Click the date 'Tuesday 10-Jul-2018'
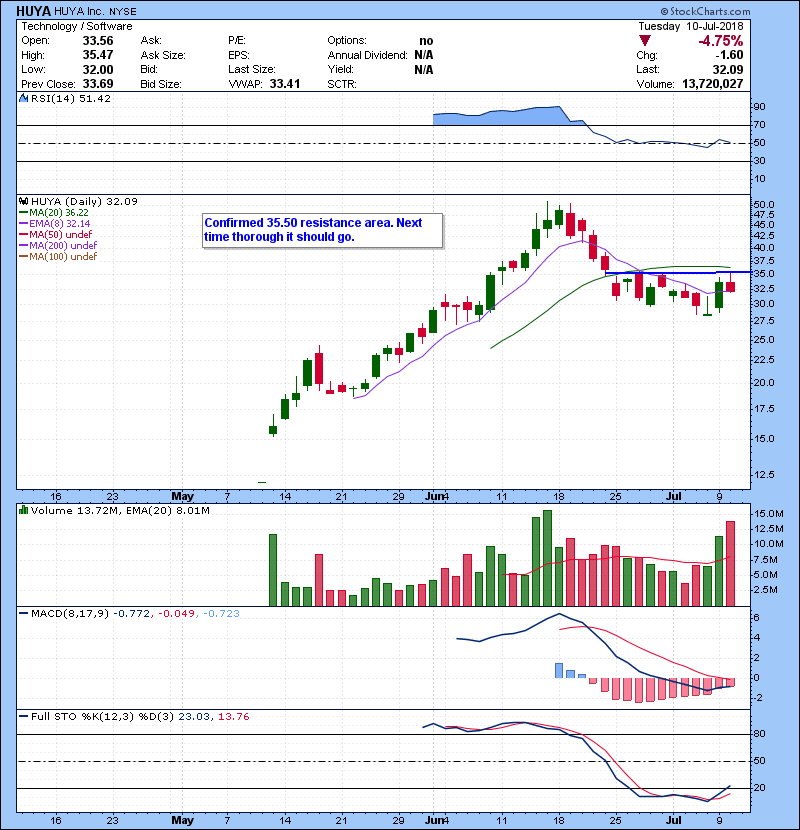Viewport: 800px width, 830px height. [690, 26]
